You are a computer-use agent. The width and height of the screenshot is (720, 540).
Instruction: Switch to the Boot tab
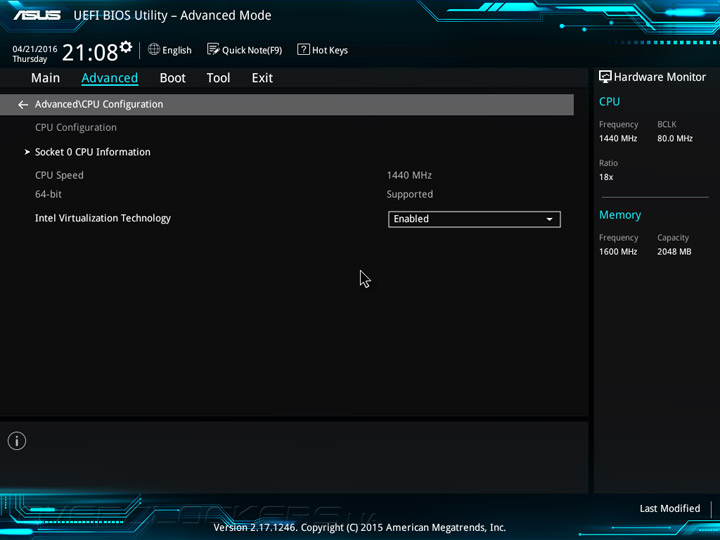point(173,78)
